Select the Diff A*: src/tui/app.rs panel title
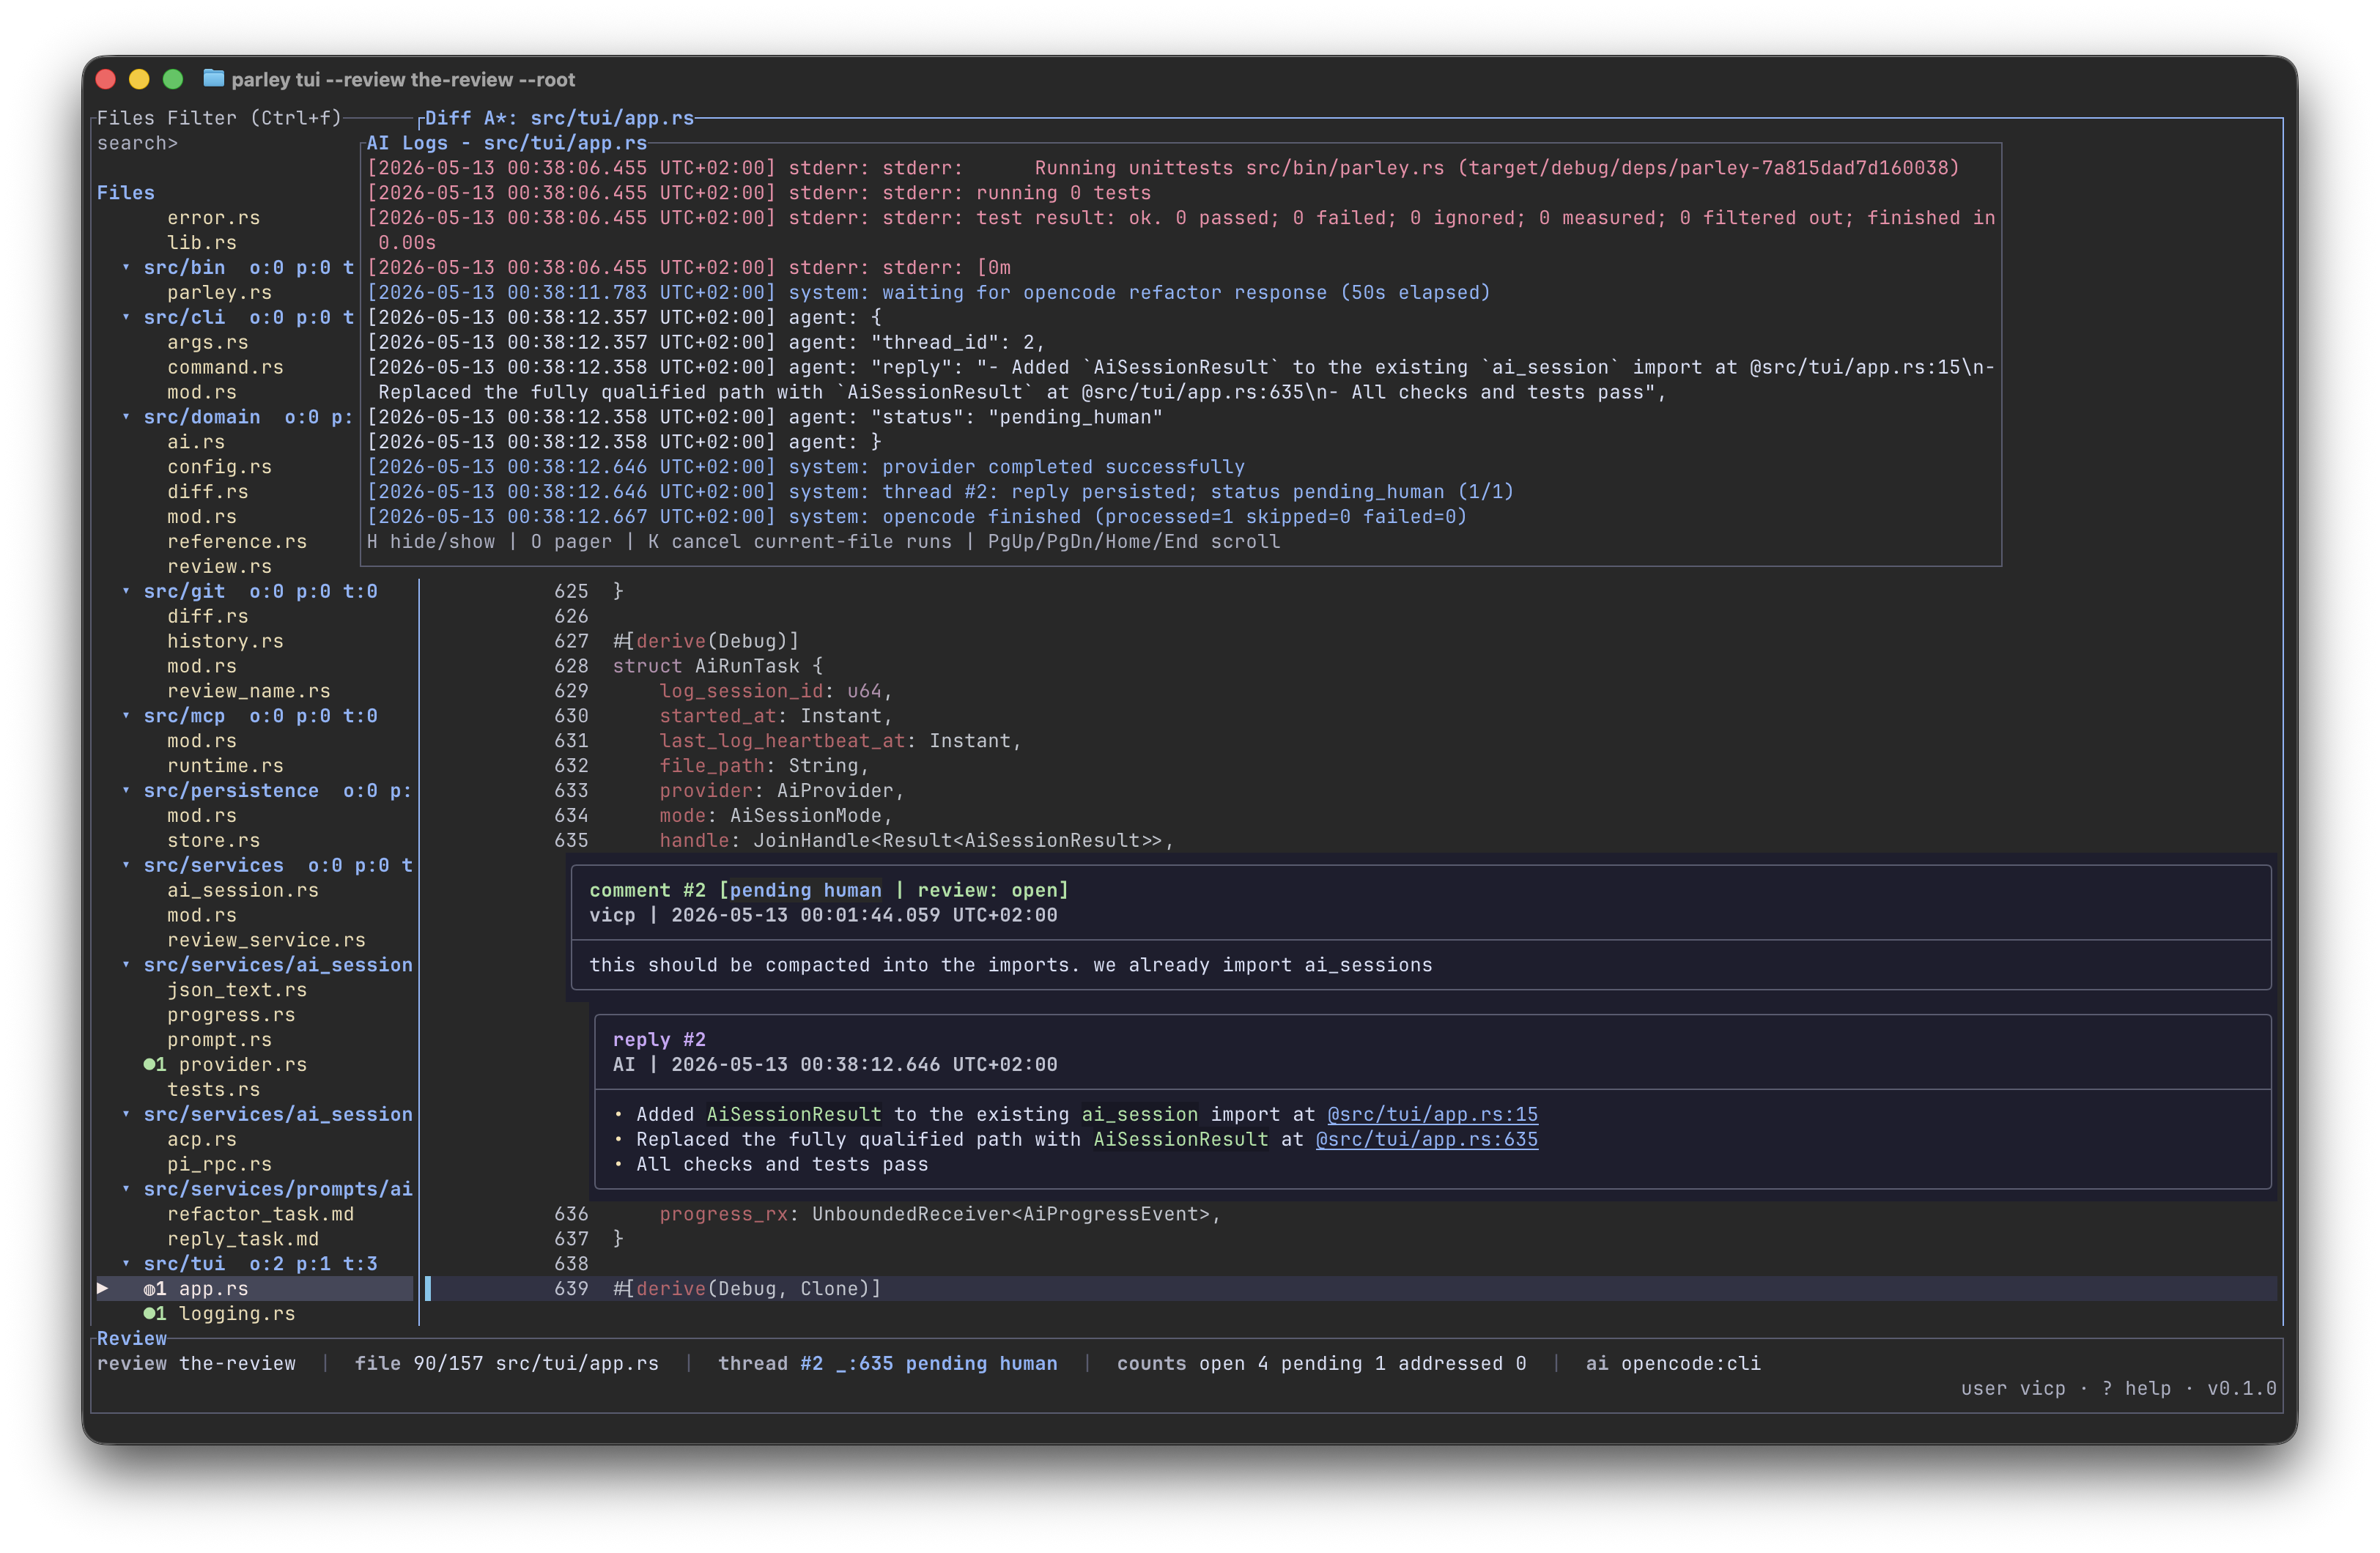This screenshot has height=1553, width=2380. [559, 118]
